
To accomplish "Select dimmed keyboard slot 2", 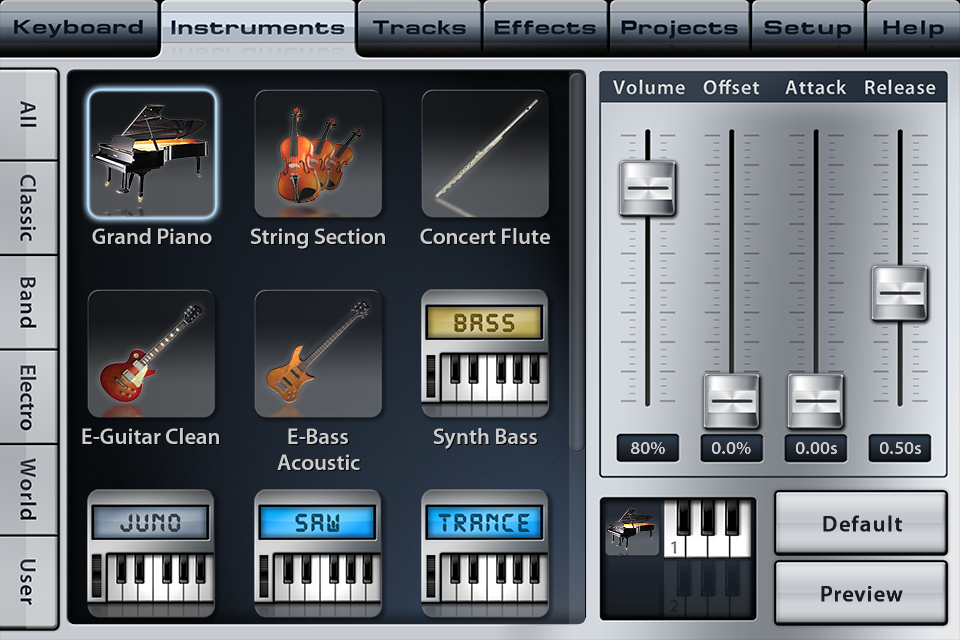I will [x=707, y=587].
